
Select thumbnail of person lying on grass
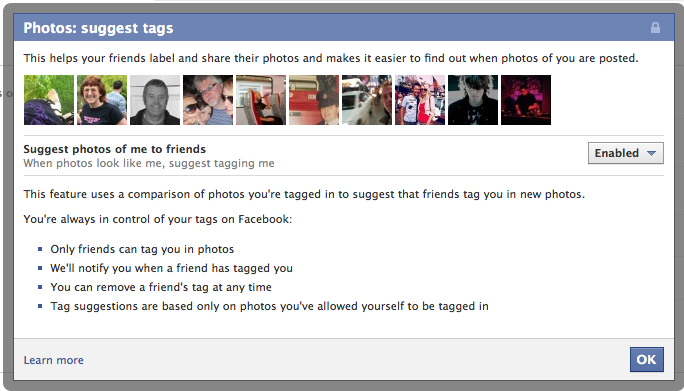49,100
